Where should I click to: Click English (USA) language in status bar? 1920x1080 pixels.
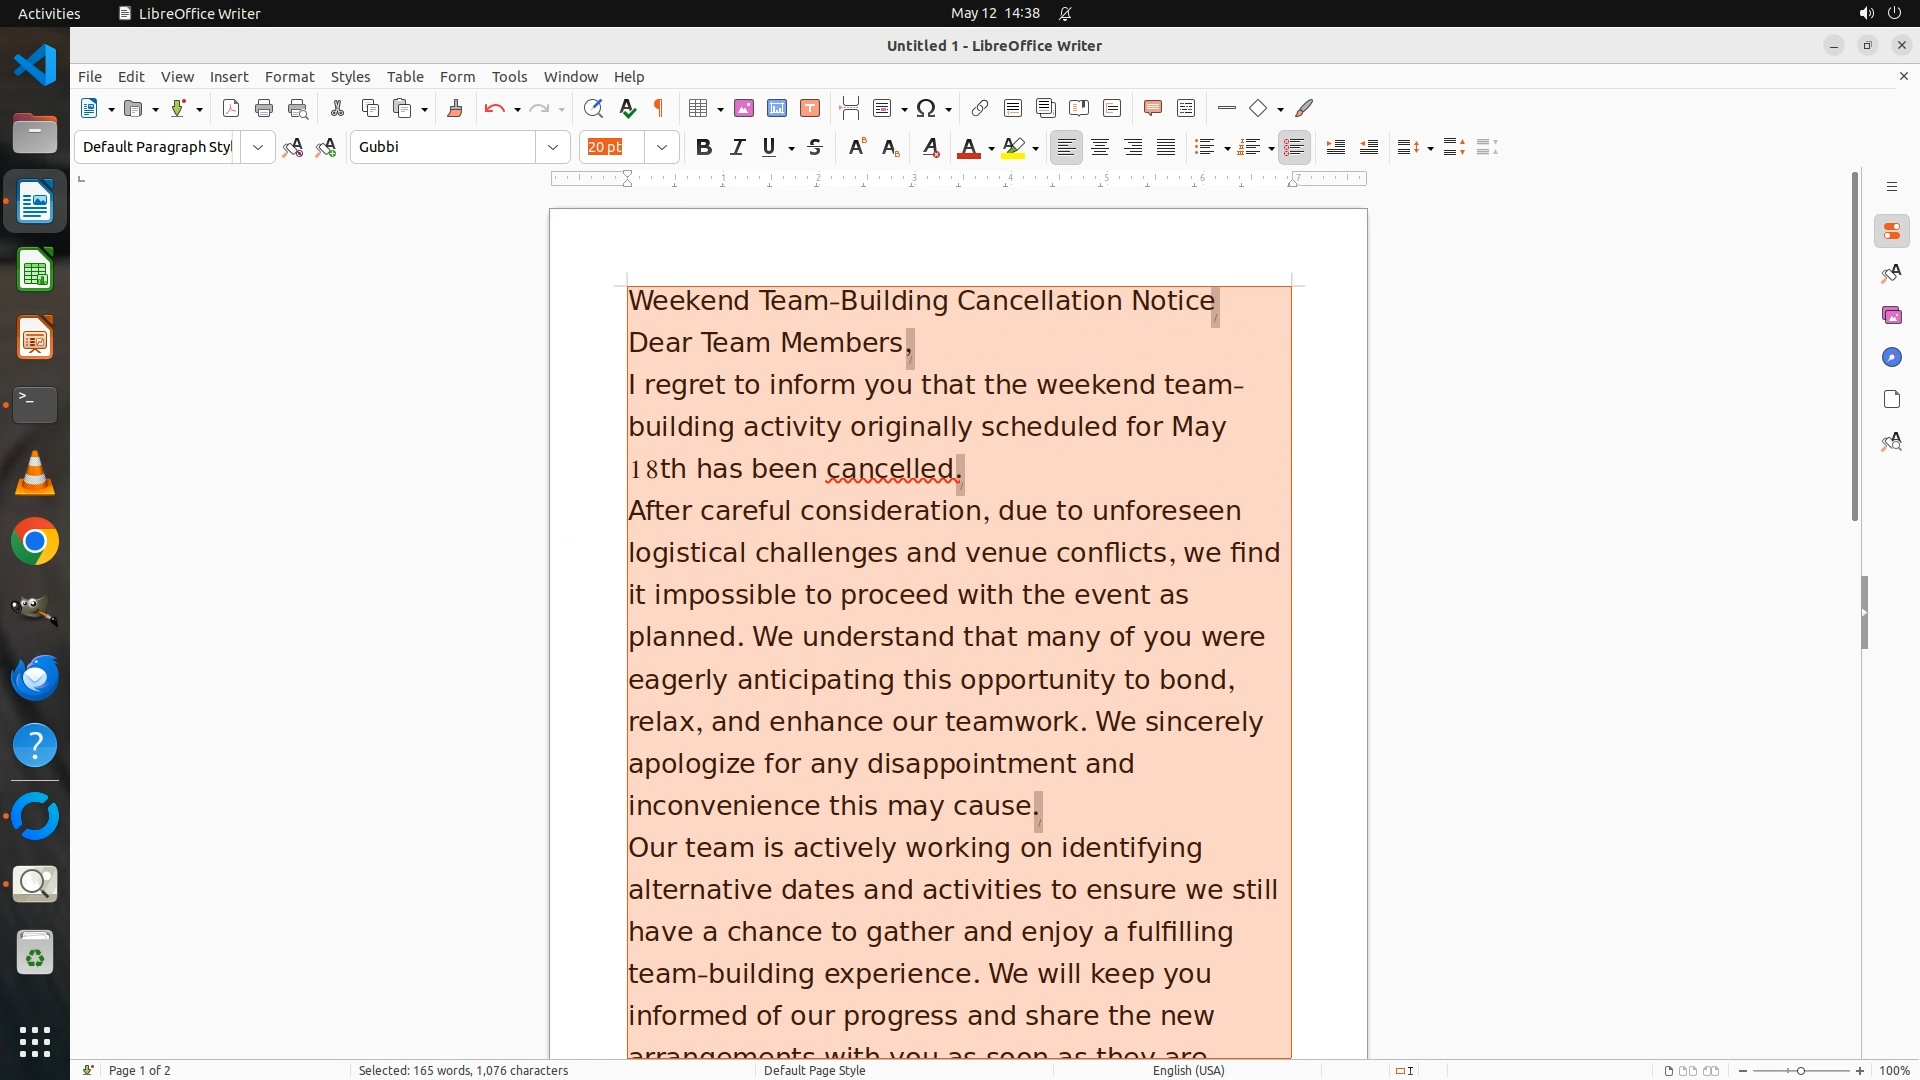tap(1188, 1070)
